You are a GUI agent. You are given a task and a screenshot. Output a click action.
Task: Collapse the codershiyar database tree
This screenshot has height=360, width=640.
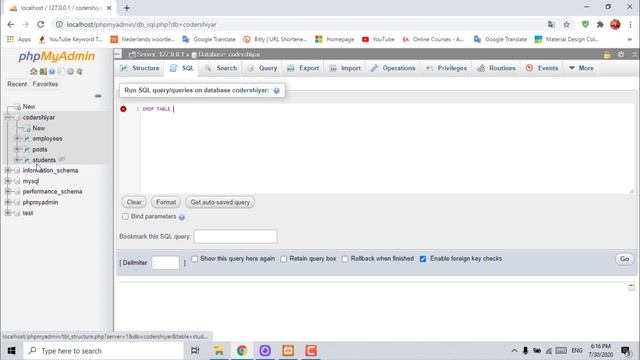[8, 117]
